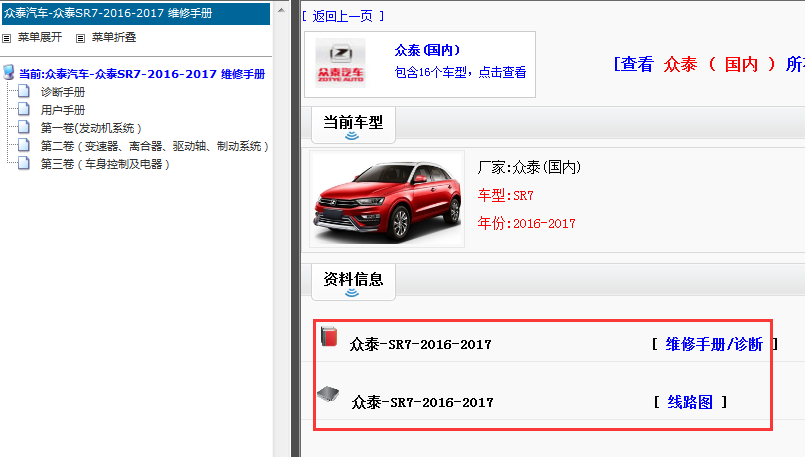Viewport: 805px width, 457px height.
Task: Click the 菜单折叠 collapse menu icon
Action: point(81,38)
